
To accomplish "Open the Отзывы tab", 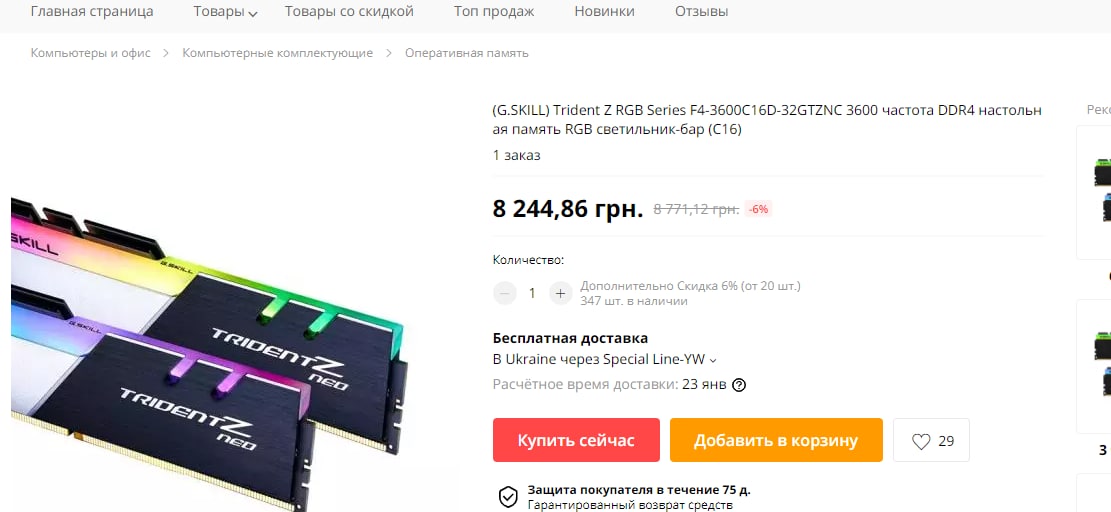I will click(x=701, y=11).
